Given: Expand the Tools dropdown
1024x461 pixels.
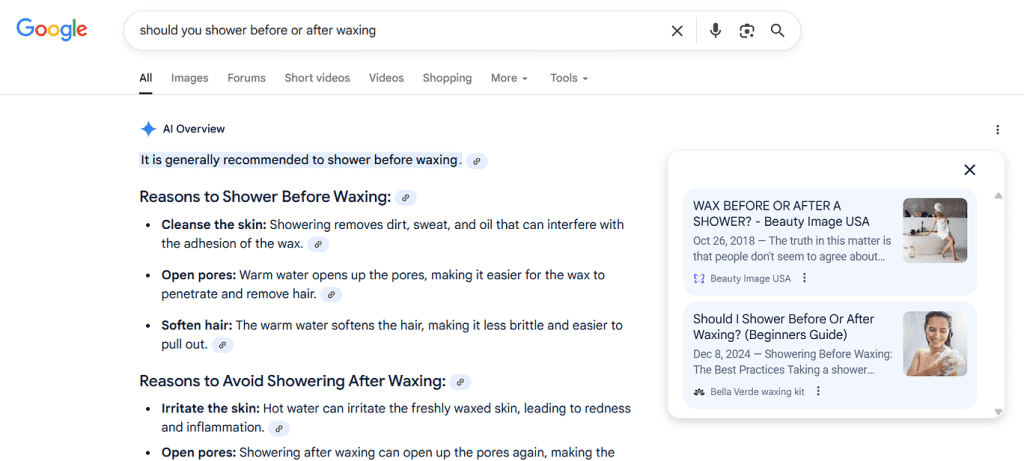Looking at the screenshot, I should tap(569, 78).
